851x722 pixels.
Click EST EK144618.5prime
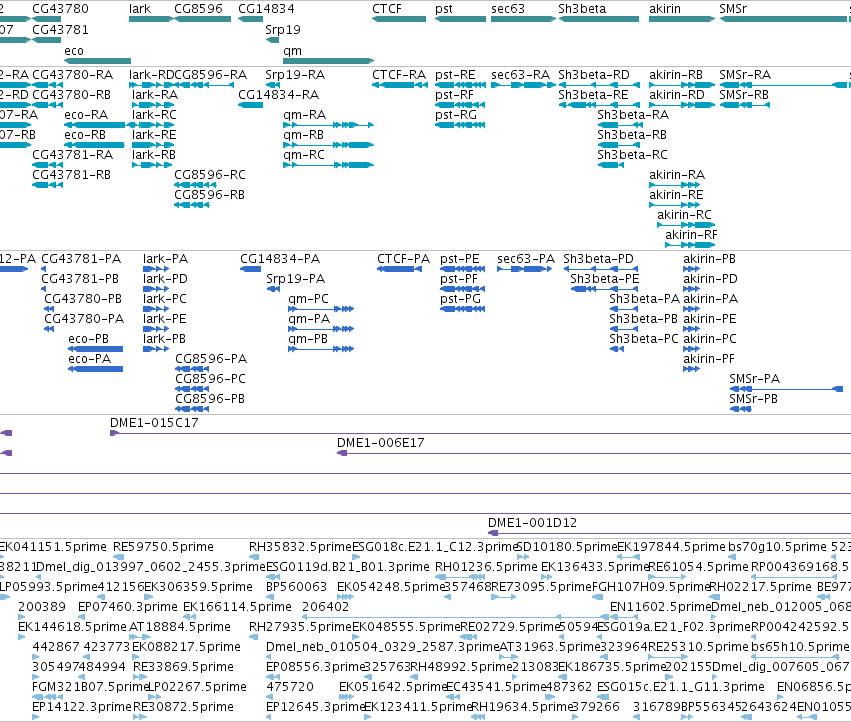72,628
